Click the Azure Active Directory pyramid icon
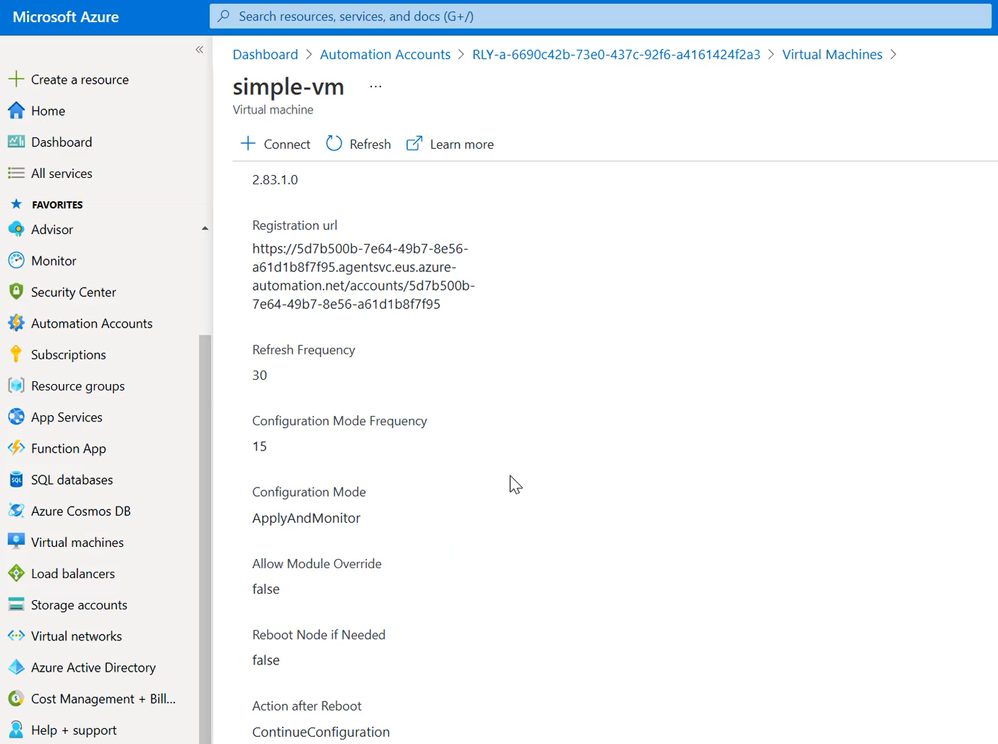 click(x=16, y=667)
